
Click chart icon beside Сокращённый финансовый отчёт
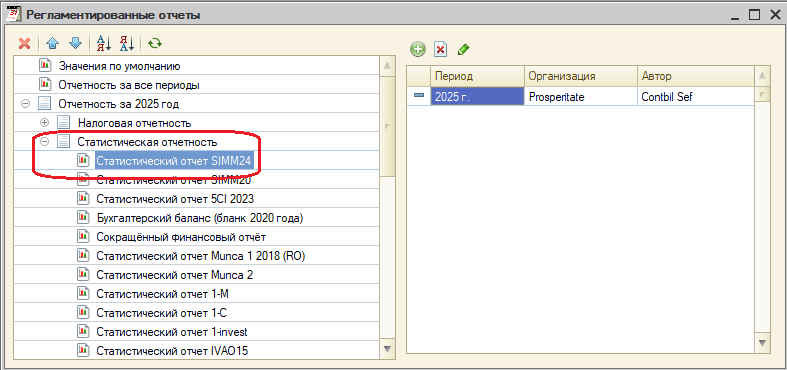point(83,236)
